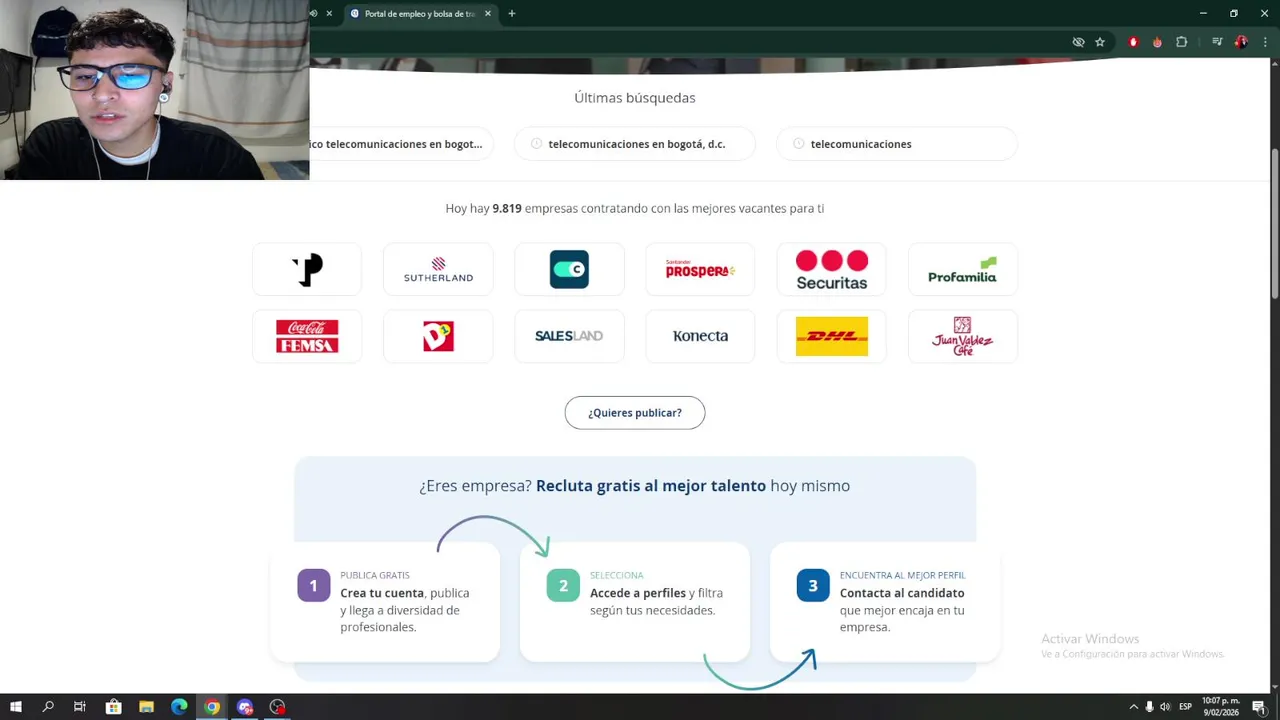Mute the audio-playing browser tab speaker icon
The width and height of the screenshot is (1280, 720).
point(314,13)
